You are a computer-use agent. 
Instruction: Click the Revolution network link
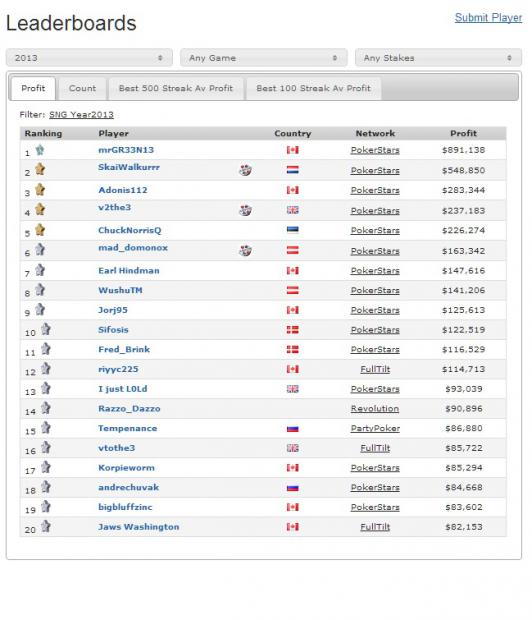(x=375, y=409)
